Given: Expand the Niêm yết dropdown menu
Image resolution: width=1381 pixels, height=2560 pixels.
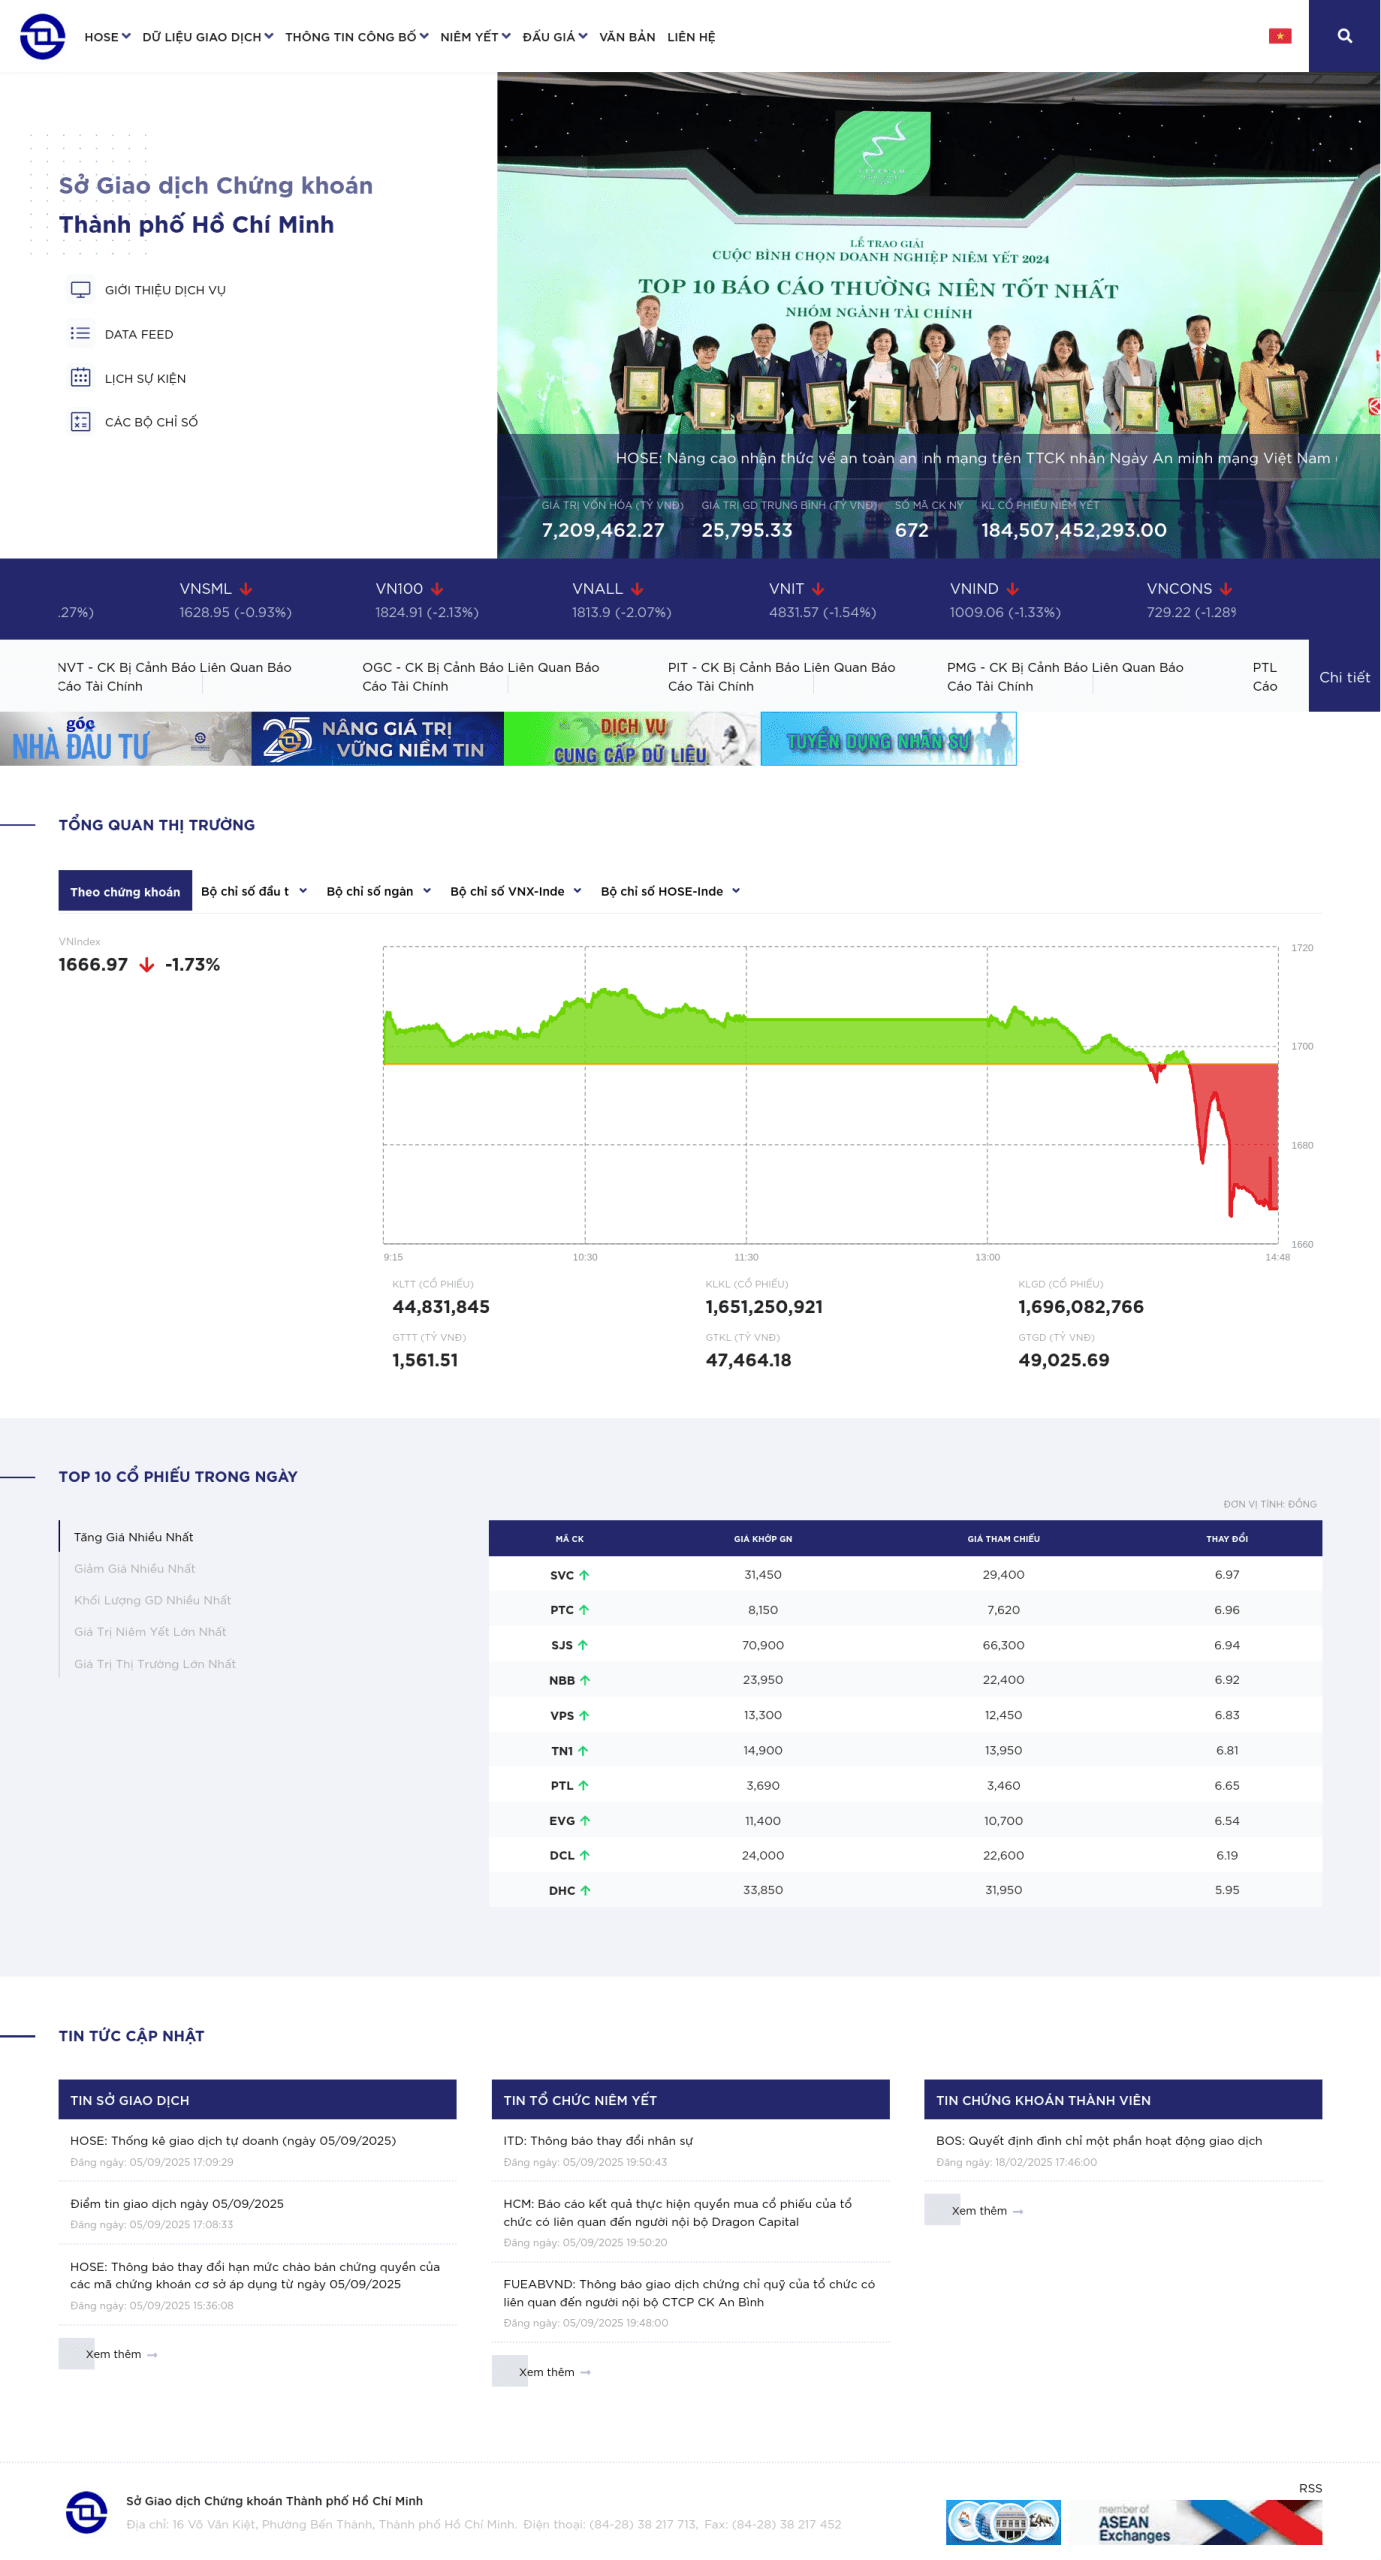Looking at the screenshot, I should (475, 37).
